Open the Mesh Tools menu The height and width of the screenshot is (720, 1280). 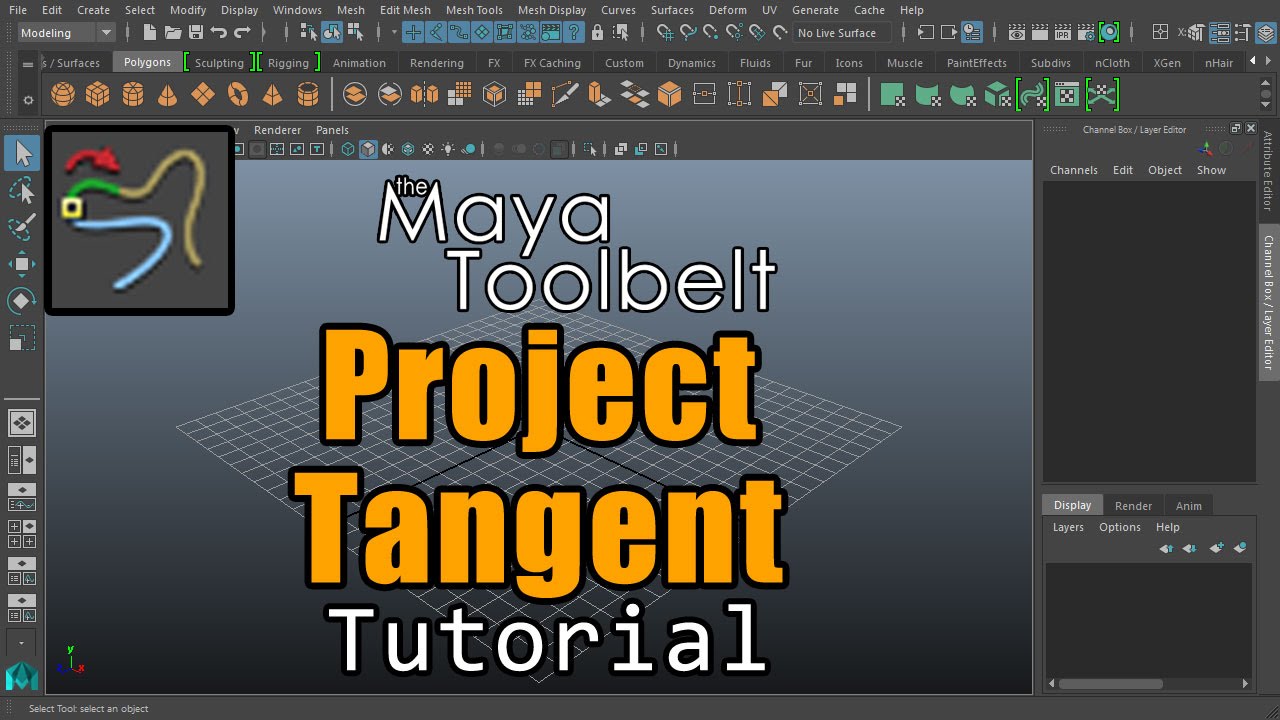474,10
